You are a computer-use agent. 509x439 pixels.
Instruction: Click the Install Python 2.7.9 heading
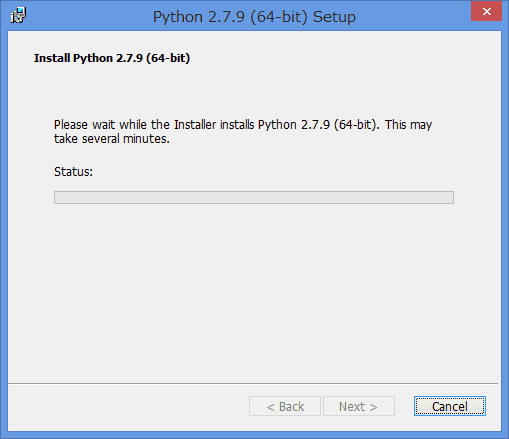(x=112, y=58)
